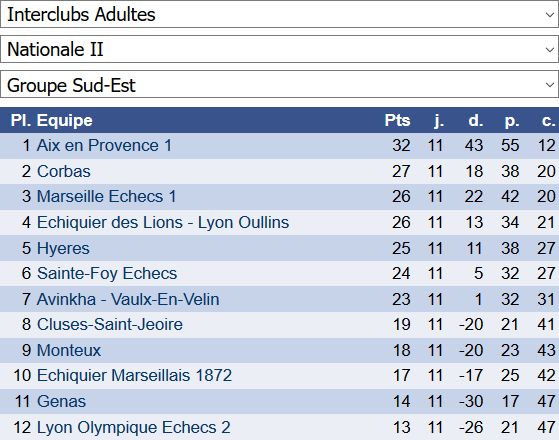Open Sainte-Foy Echecs team page
Viewport: 559px width, 440px height.
pos(107,273)
